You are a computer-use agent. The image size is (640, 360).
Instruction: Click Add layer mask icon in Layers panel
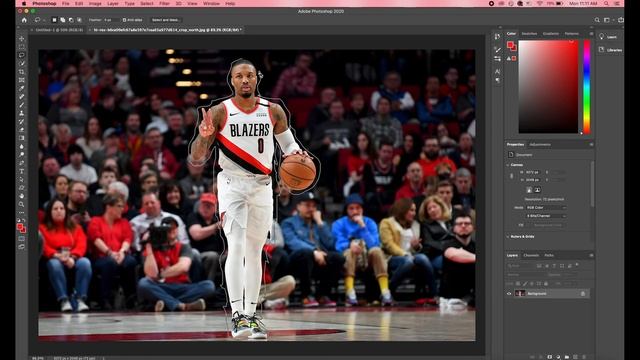coord(550,357)
